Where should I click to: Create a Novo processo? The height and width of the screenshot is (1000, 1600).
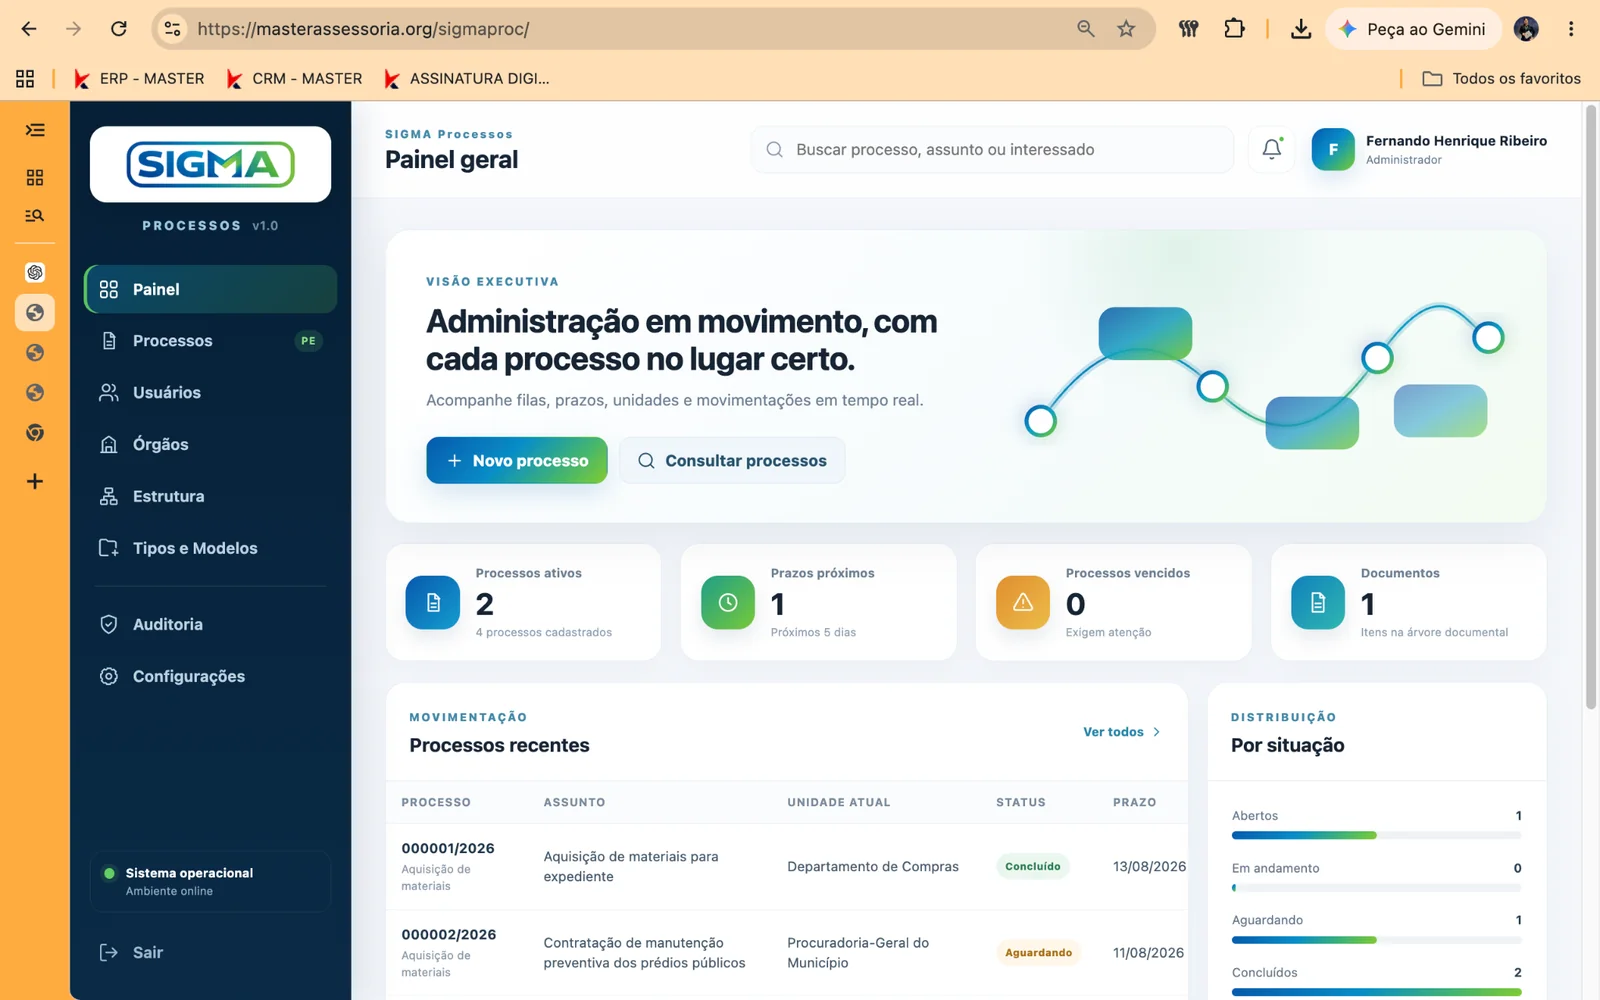[517, 460]
